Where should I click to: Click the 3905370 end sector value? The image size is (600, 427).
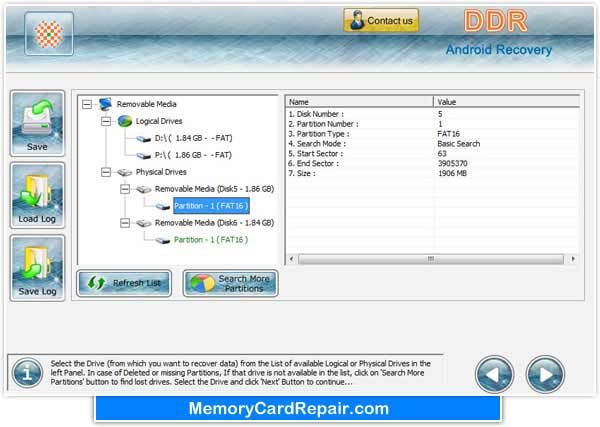click(x=453, y=163)
